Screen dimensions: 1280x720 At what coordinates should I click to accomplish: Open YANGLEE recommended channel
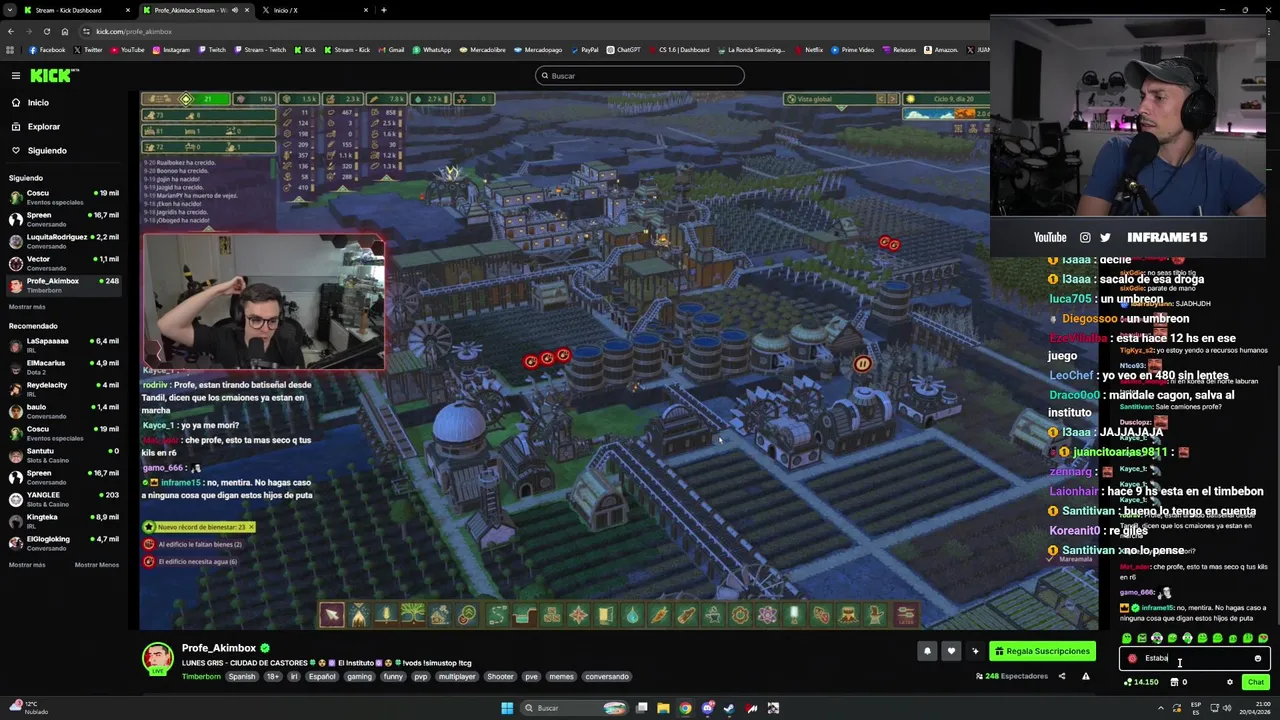pos(64,499)
